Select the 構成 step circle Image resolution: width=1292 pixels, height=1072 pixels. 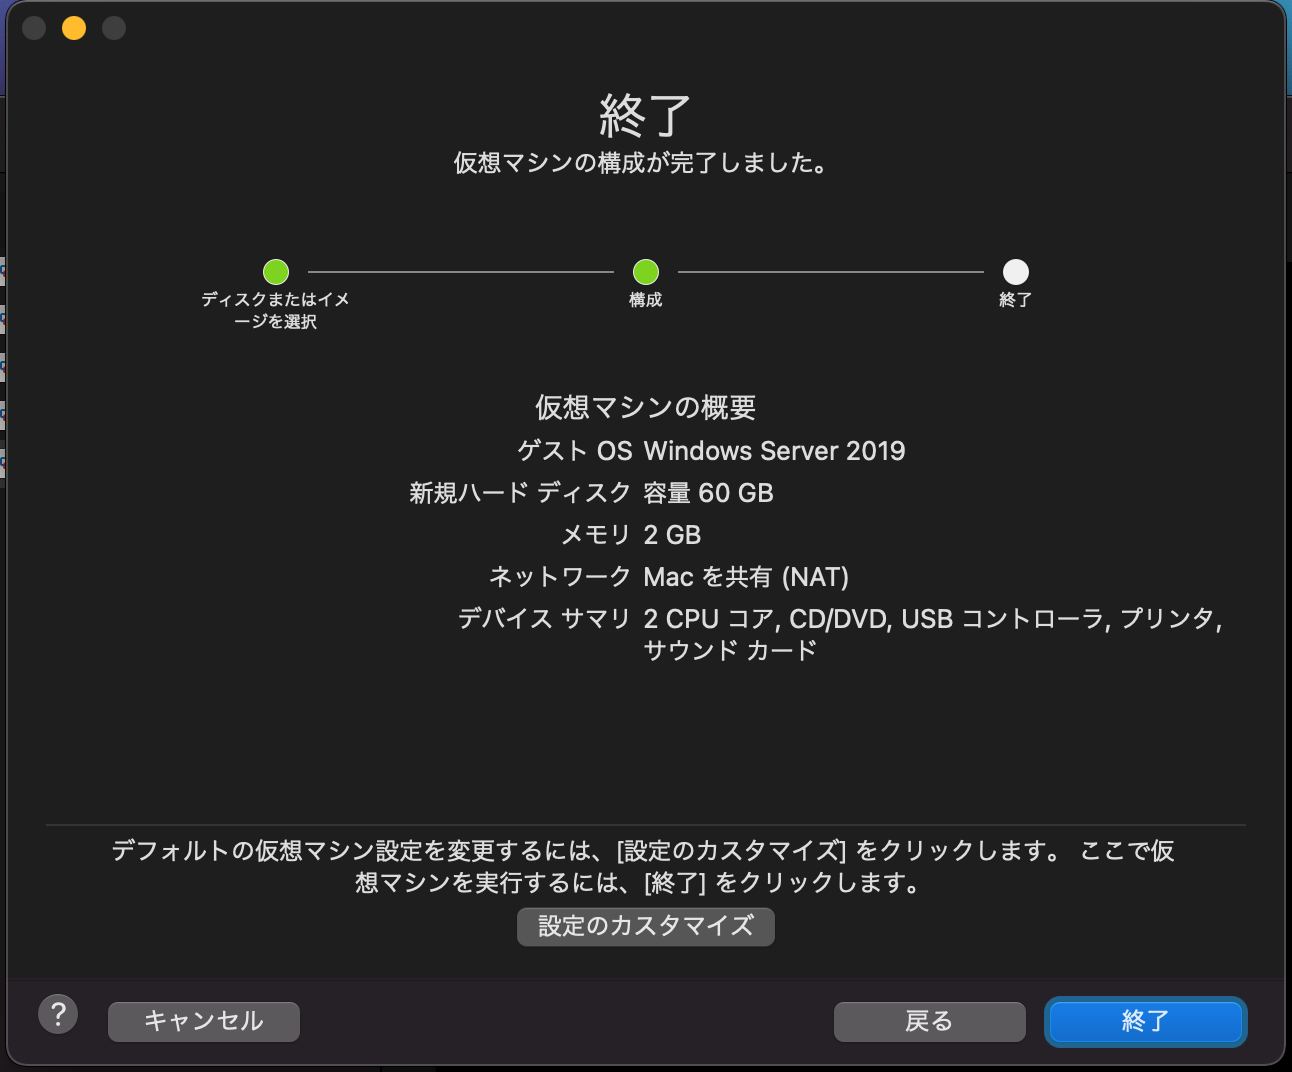click(646, 272)
